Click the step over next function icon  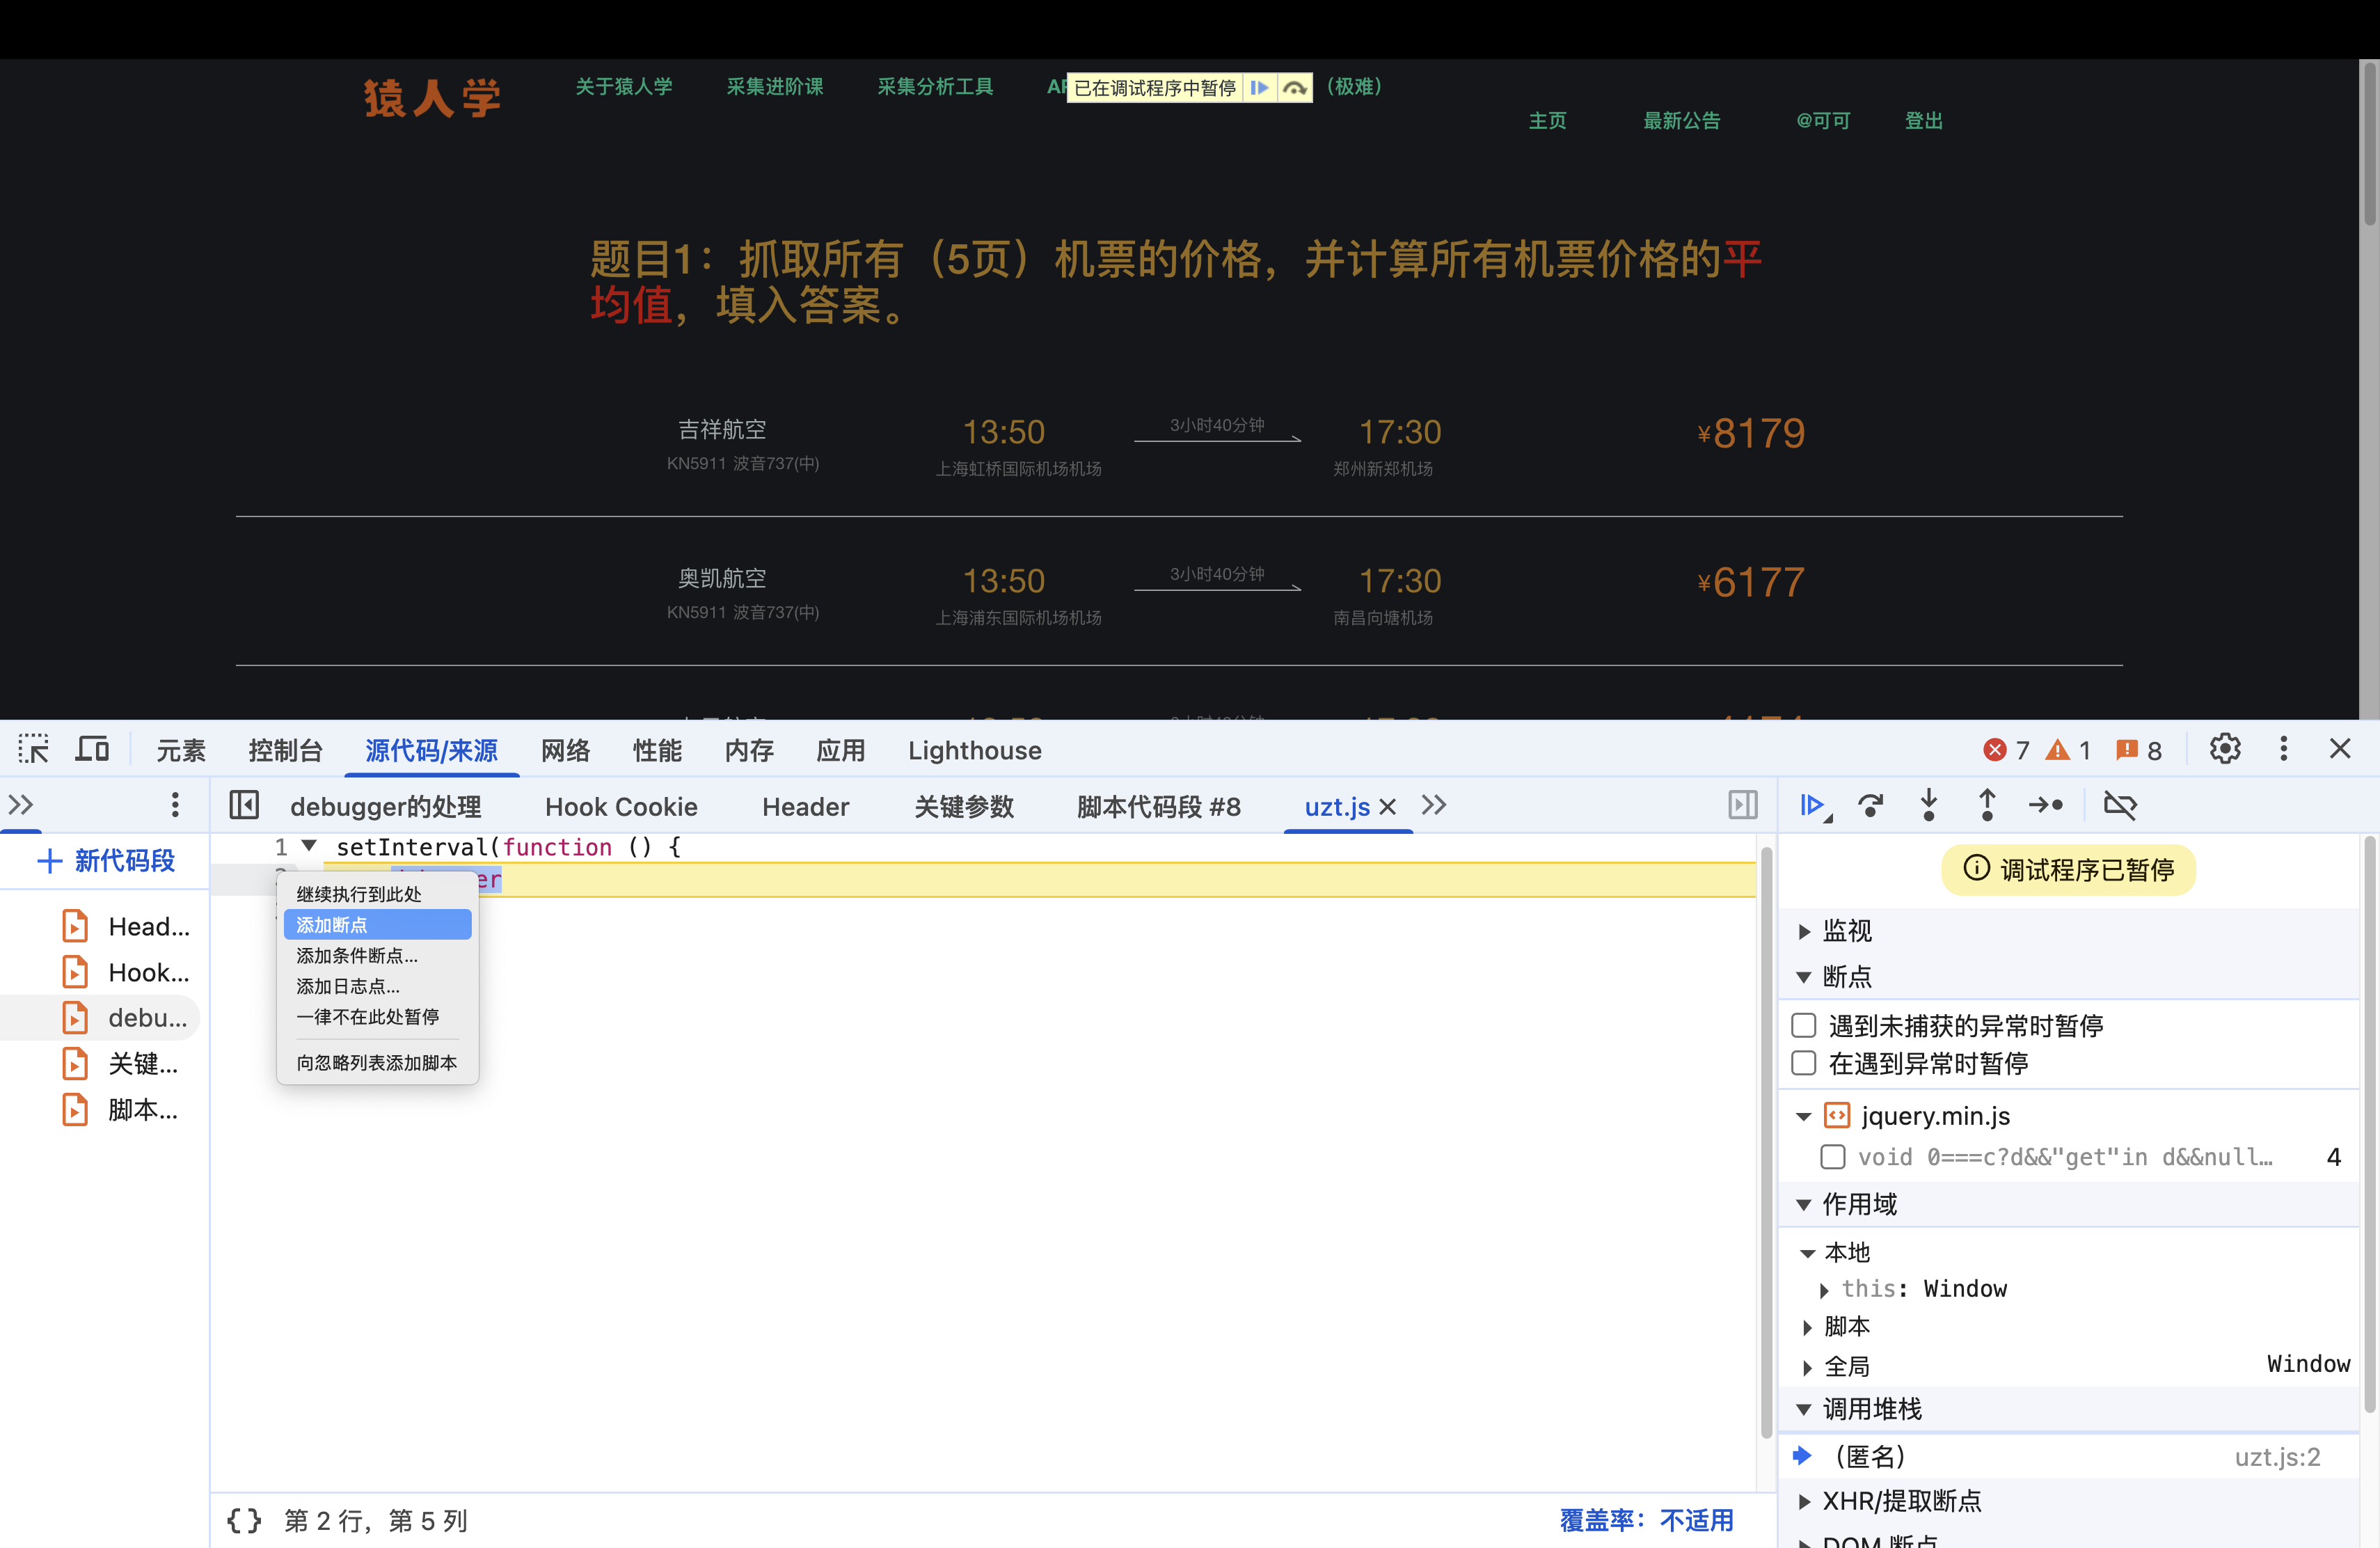1870,805
